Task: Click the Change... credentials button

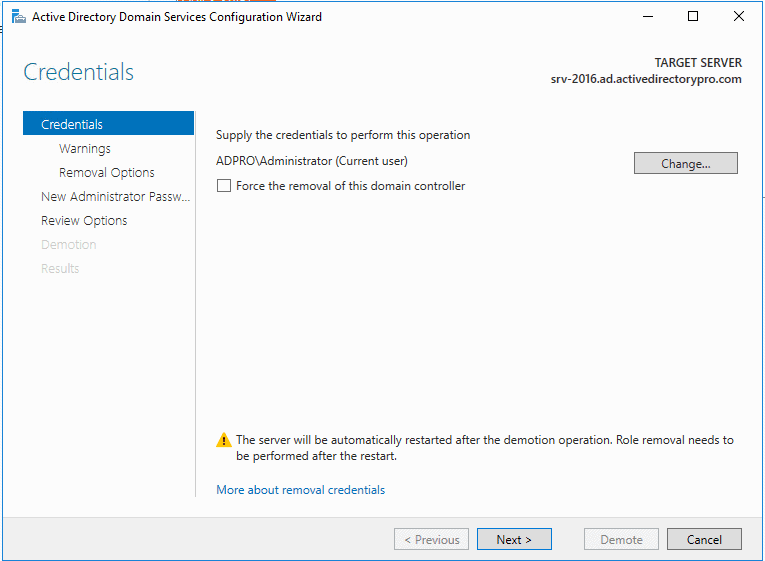Action: coord(685,163)
